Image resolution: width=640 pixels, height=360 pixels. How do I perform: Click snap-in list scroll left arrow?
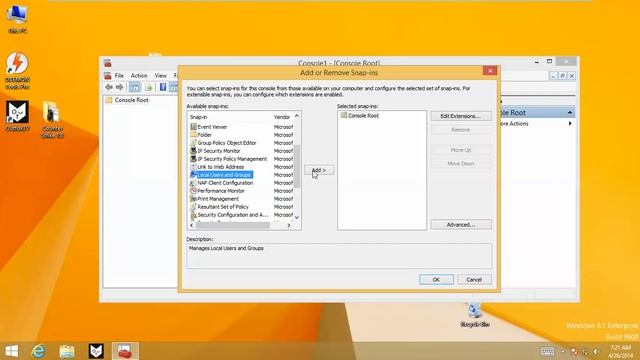pyautogui.click(x=191, y=225)
